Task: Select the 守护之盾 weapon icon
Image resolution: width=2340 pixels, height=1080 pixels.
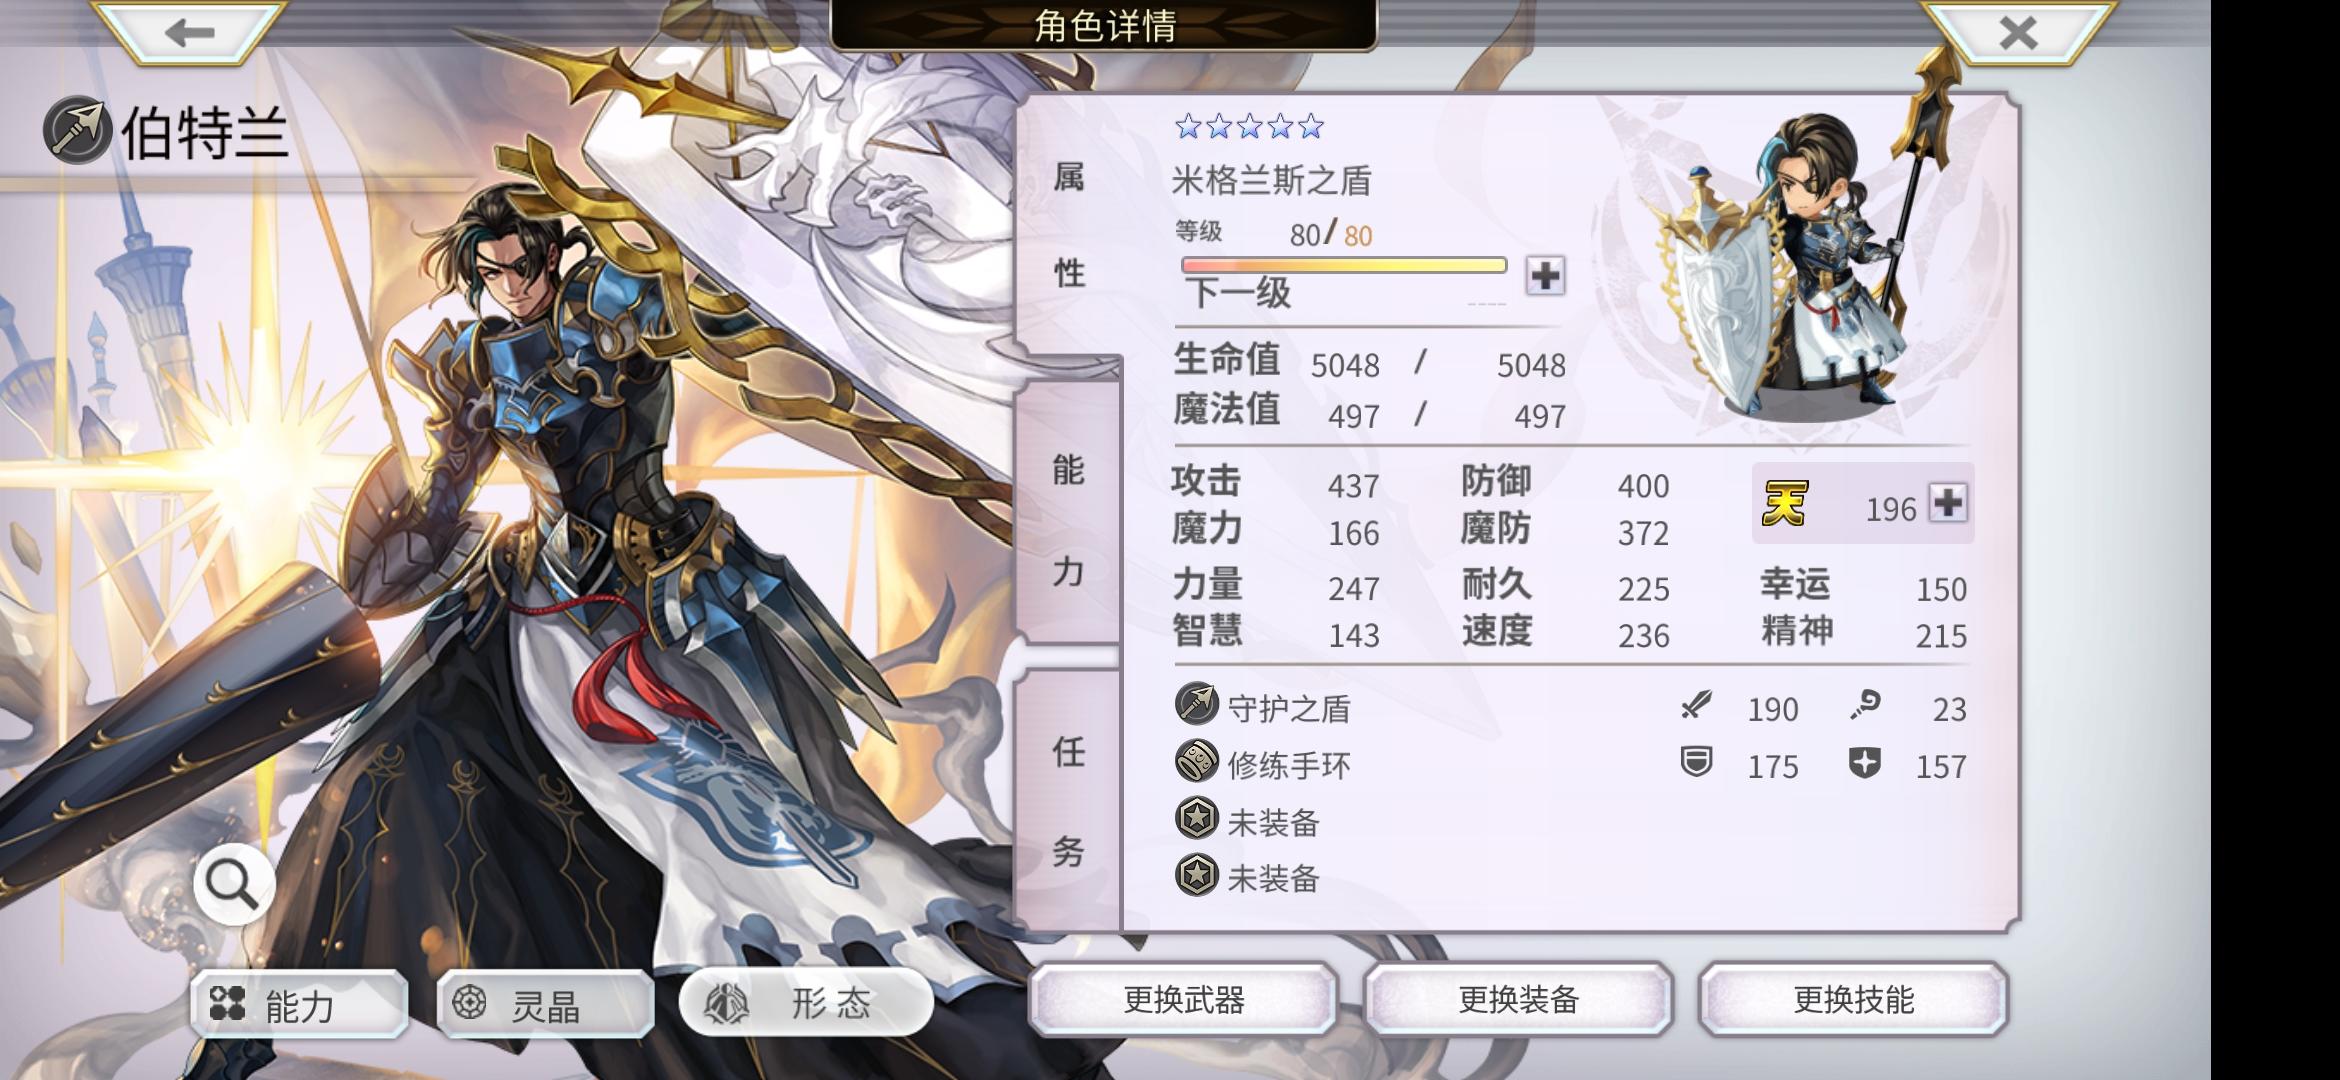Action: click(x=1196, y=704)
